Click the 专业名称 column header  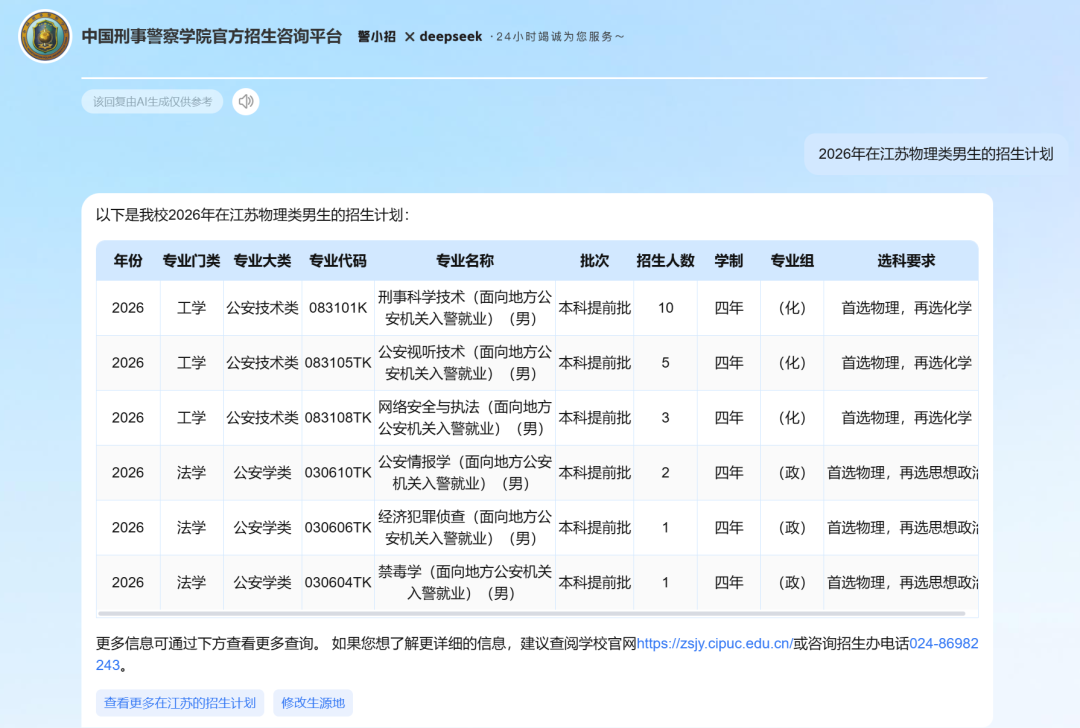[x=465, y=260]
